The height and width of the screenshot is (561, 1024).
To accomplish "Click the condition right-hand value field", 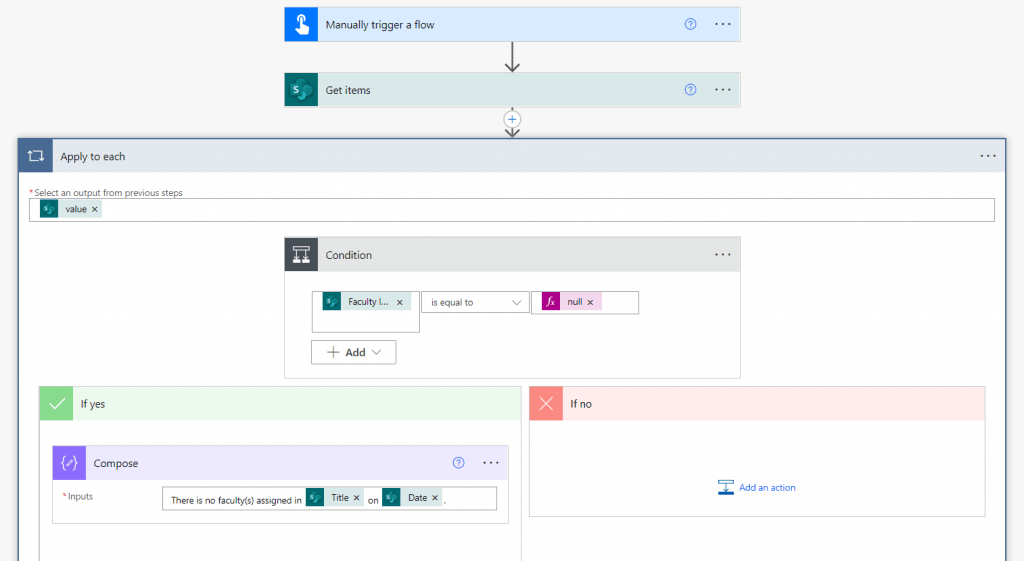I will (585, 302).
